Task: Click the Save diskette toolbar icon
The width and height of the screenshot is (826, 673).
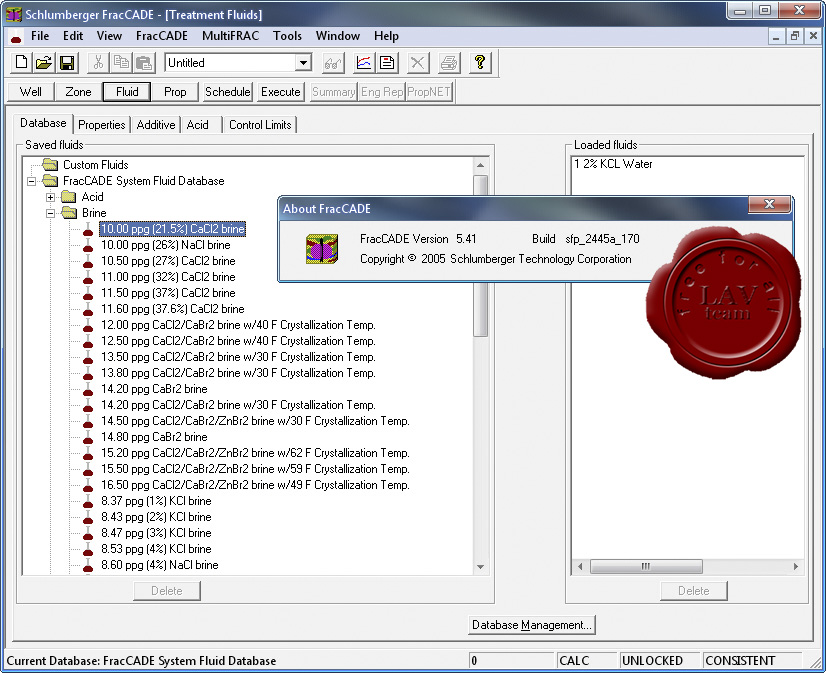Action: (x=67, y=63)
